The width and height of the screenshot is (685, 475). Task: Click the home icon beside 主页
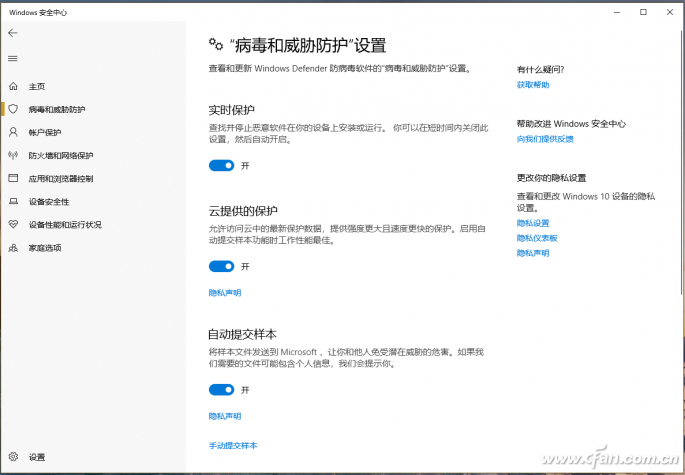[14, 86]
